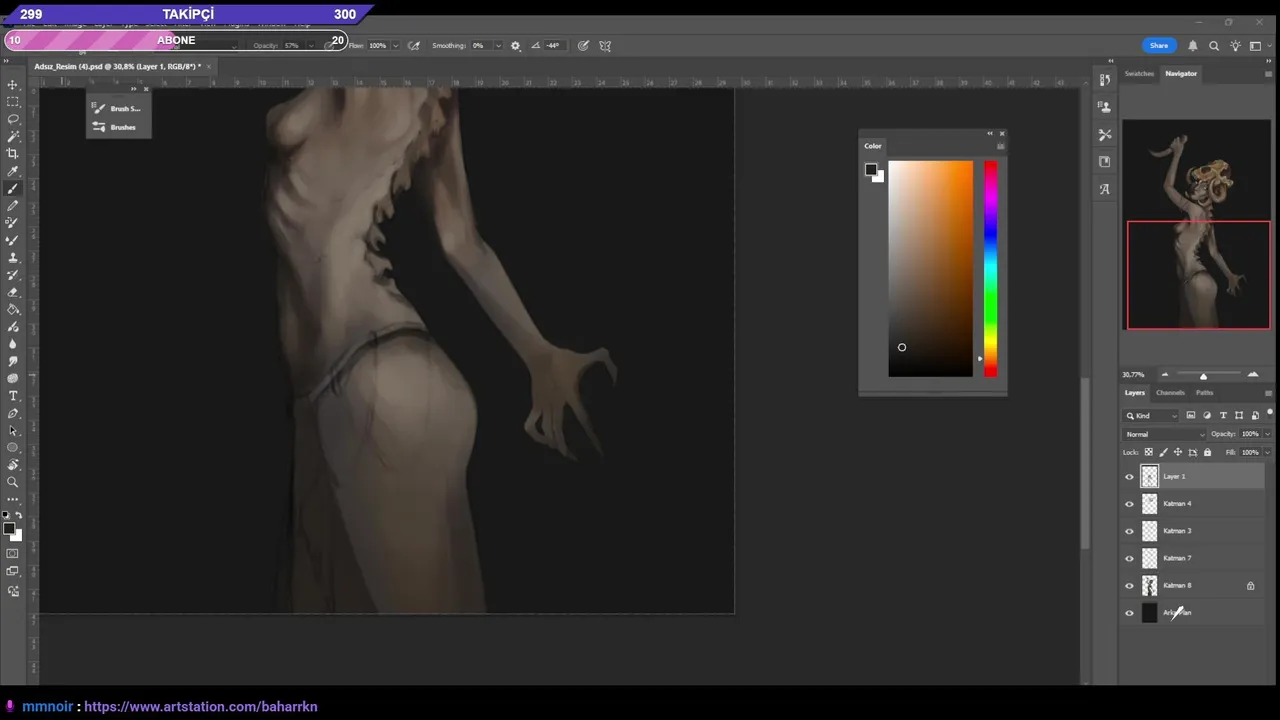Filter layers by adjustment type icon
This screenshot has height=720, width=1280.
[1207, 415]
